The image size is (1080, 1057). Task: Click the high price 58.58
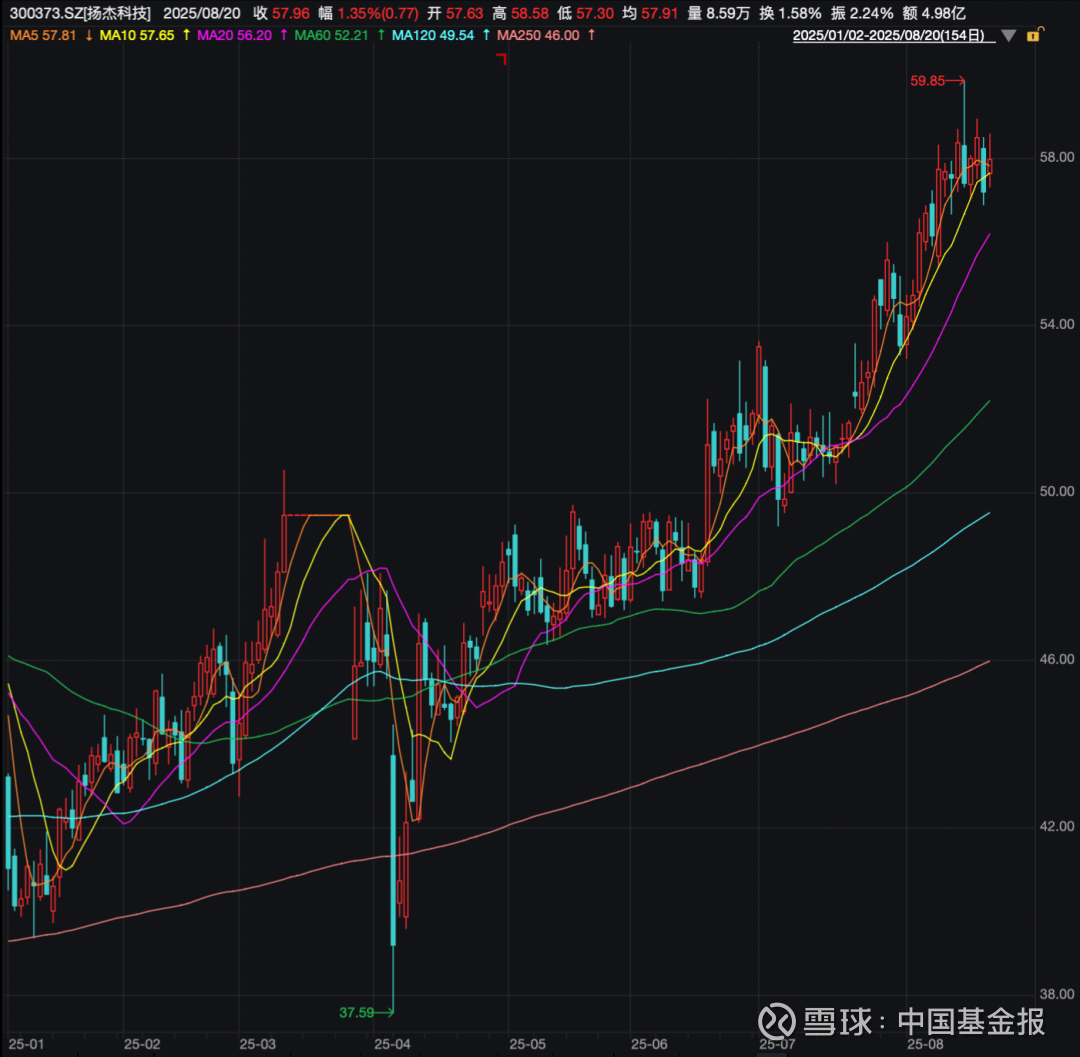tap(530, 13)
